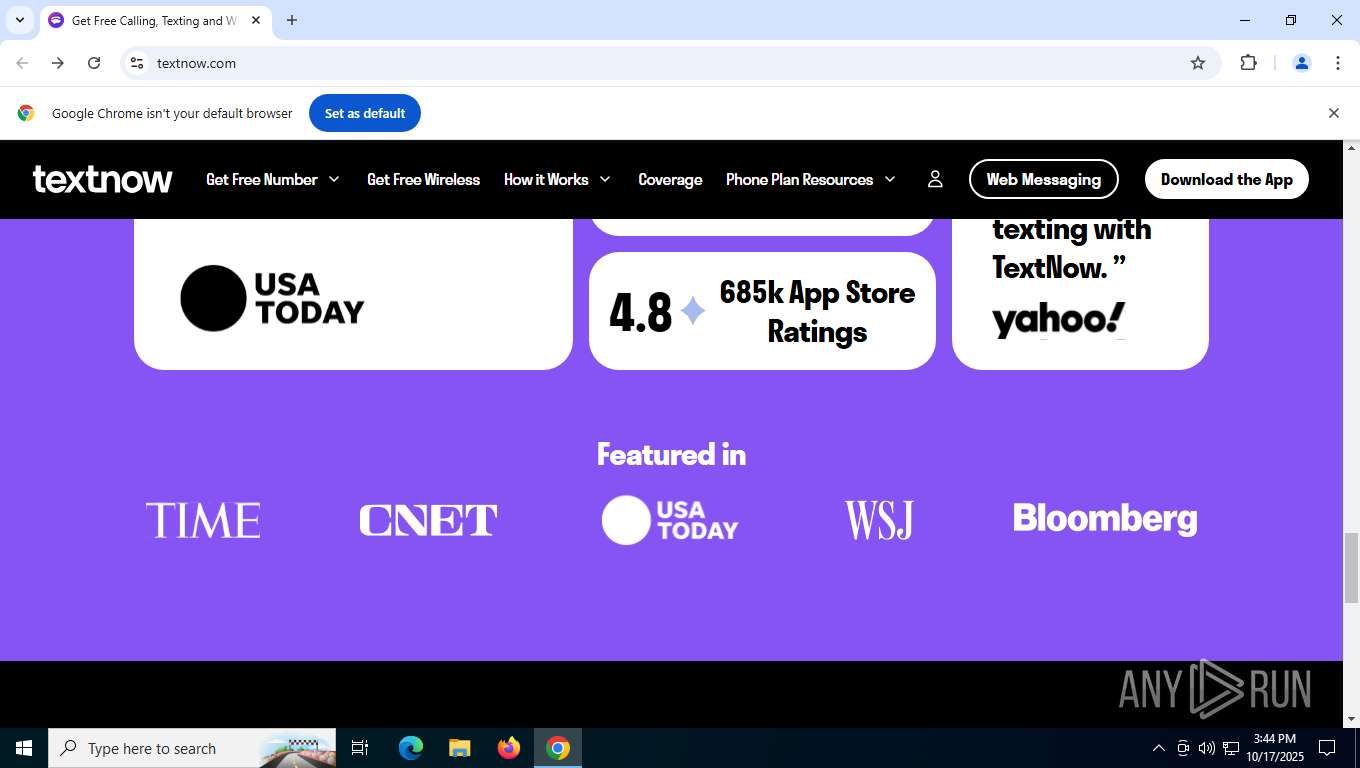The height and width of the screenshot is (768, 1360).
Task: Click the Bloomberg logo
Action: (1105, 519)
